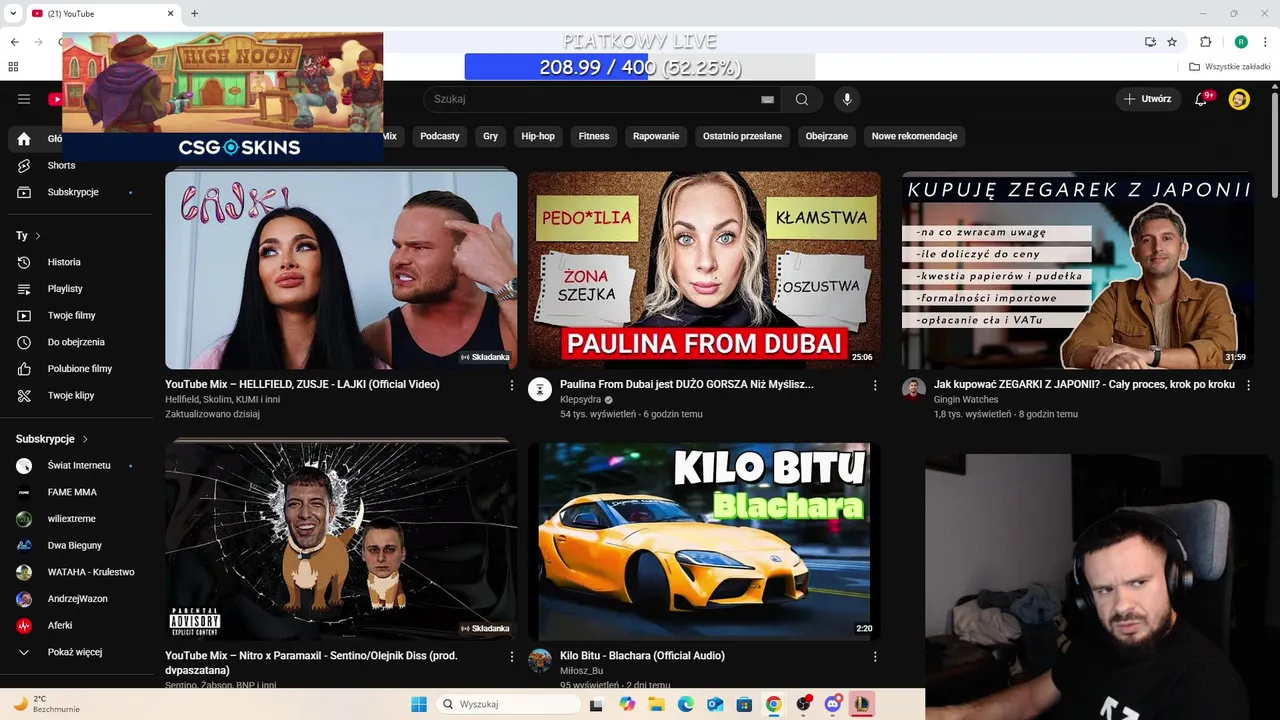Screen dimensions: 1280x720
Task: Click the Gingin Watches channel avatar
Action: [914, 390]
